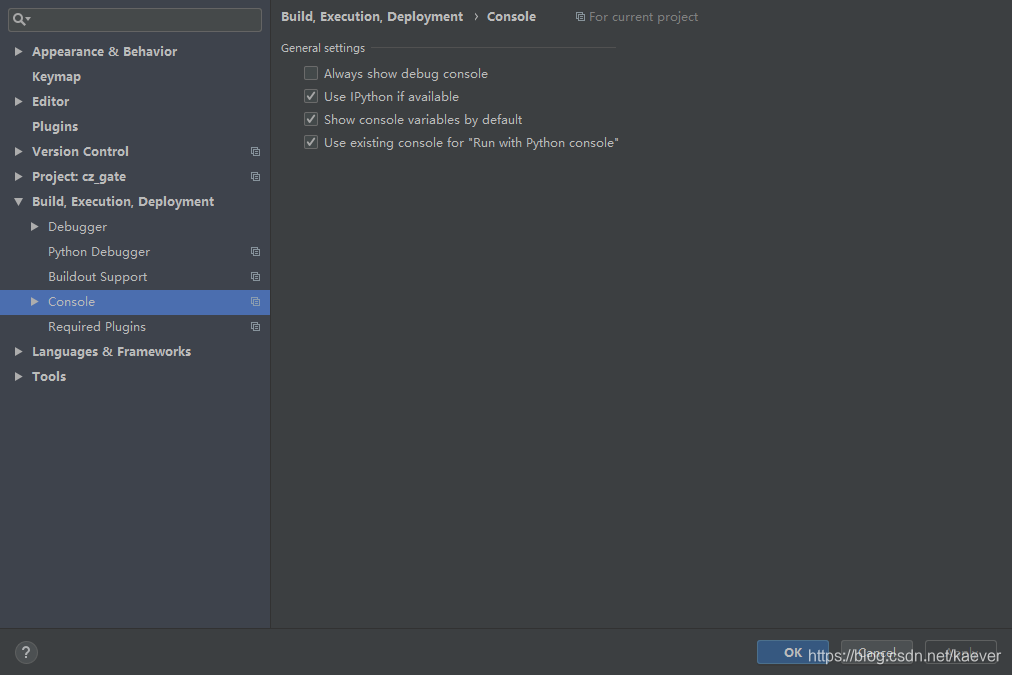Viewport: 1012px width, 675px height.
Task: Toggle Use existing console for Run with Python console
Action: coord(311,143)
